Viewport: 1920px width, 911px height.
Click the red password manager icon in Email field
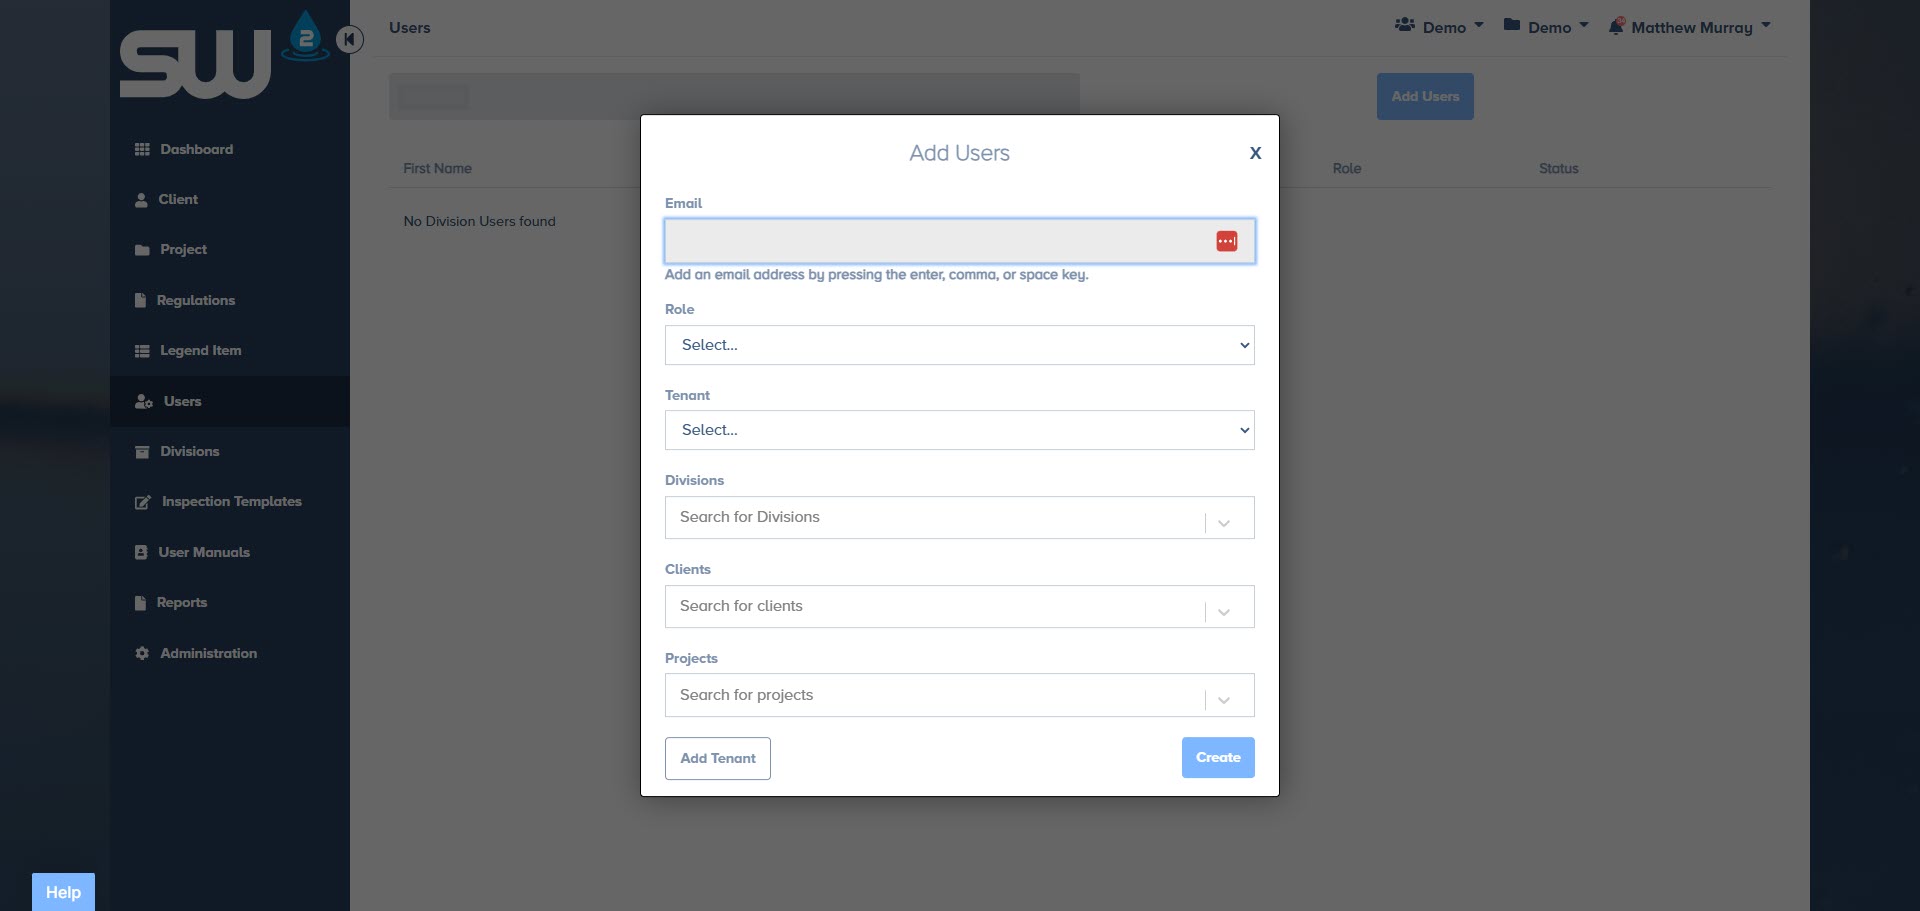click(1226, 241)
